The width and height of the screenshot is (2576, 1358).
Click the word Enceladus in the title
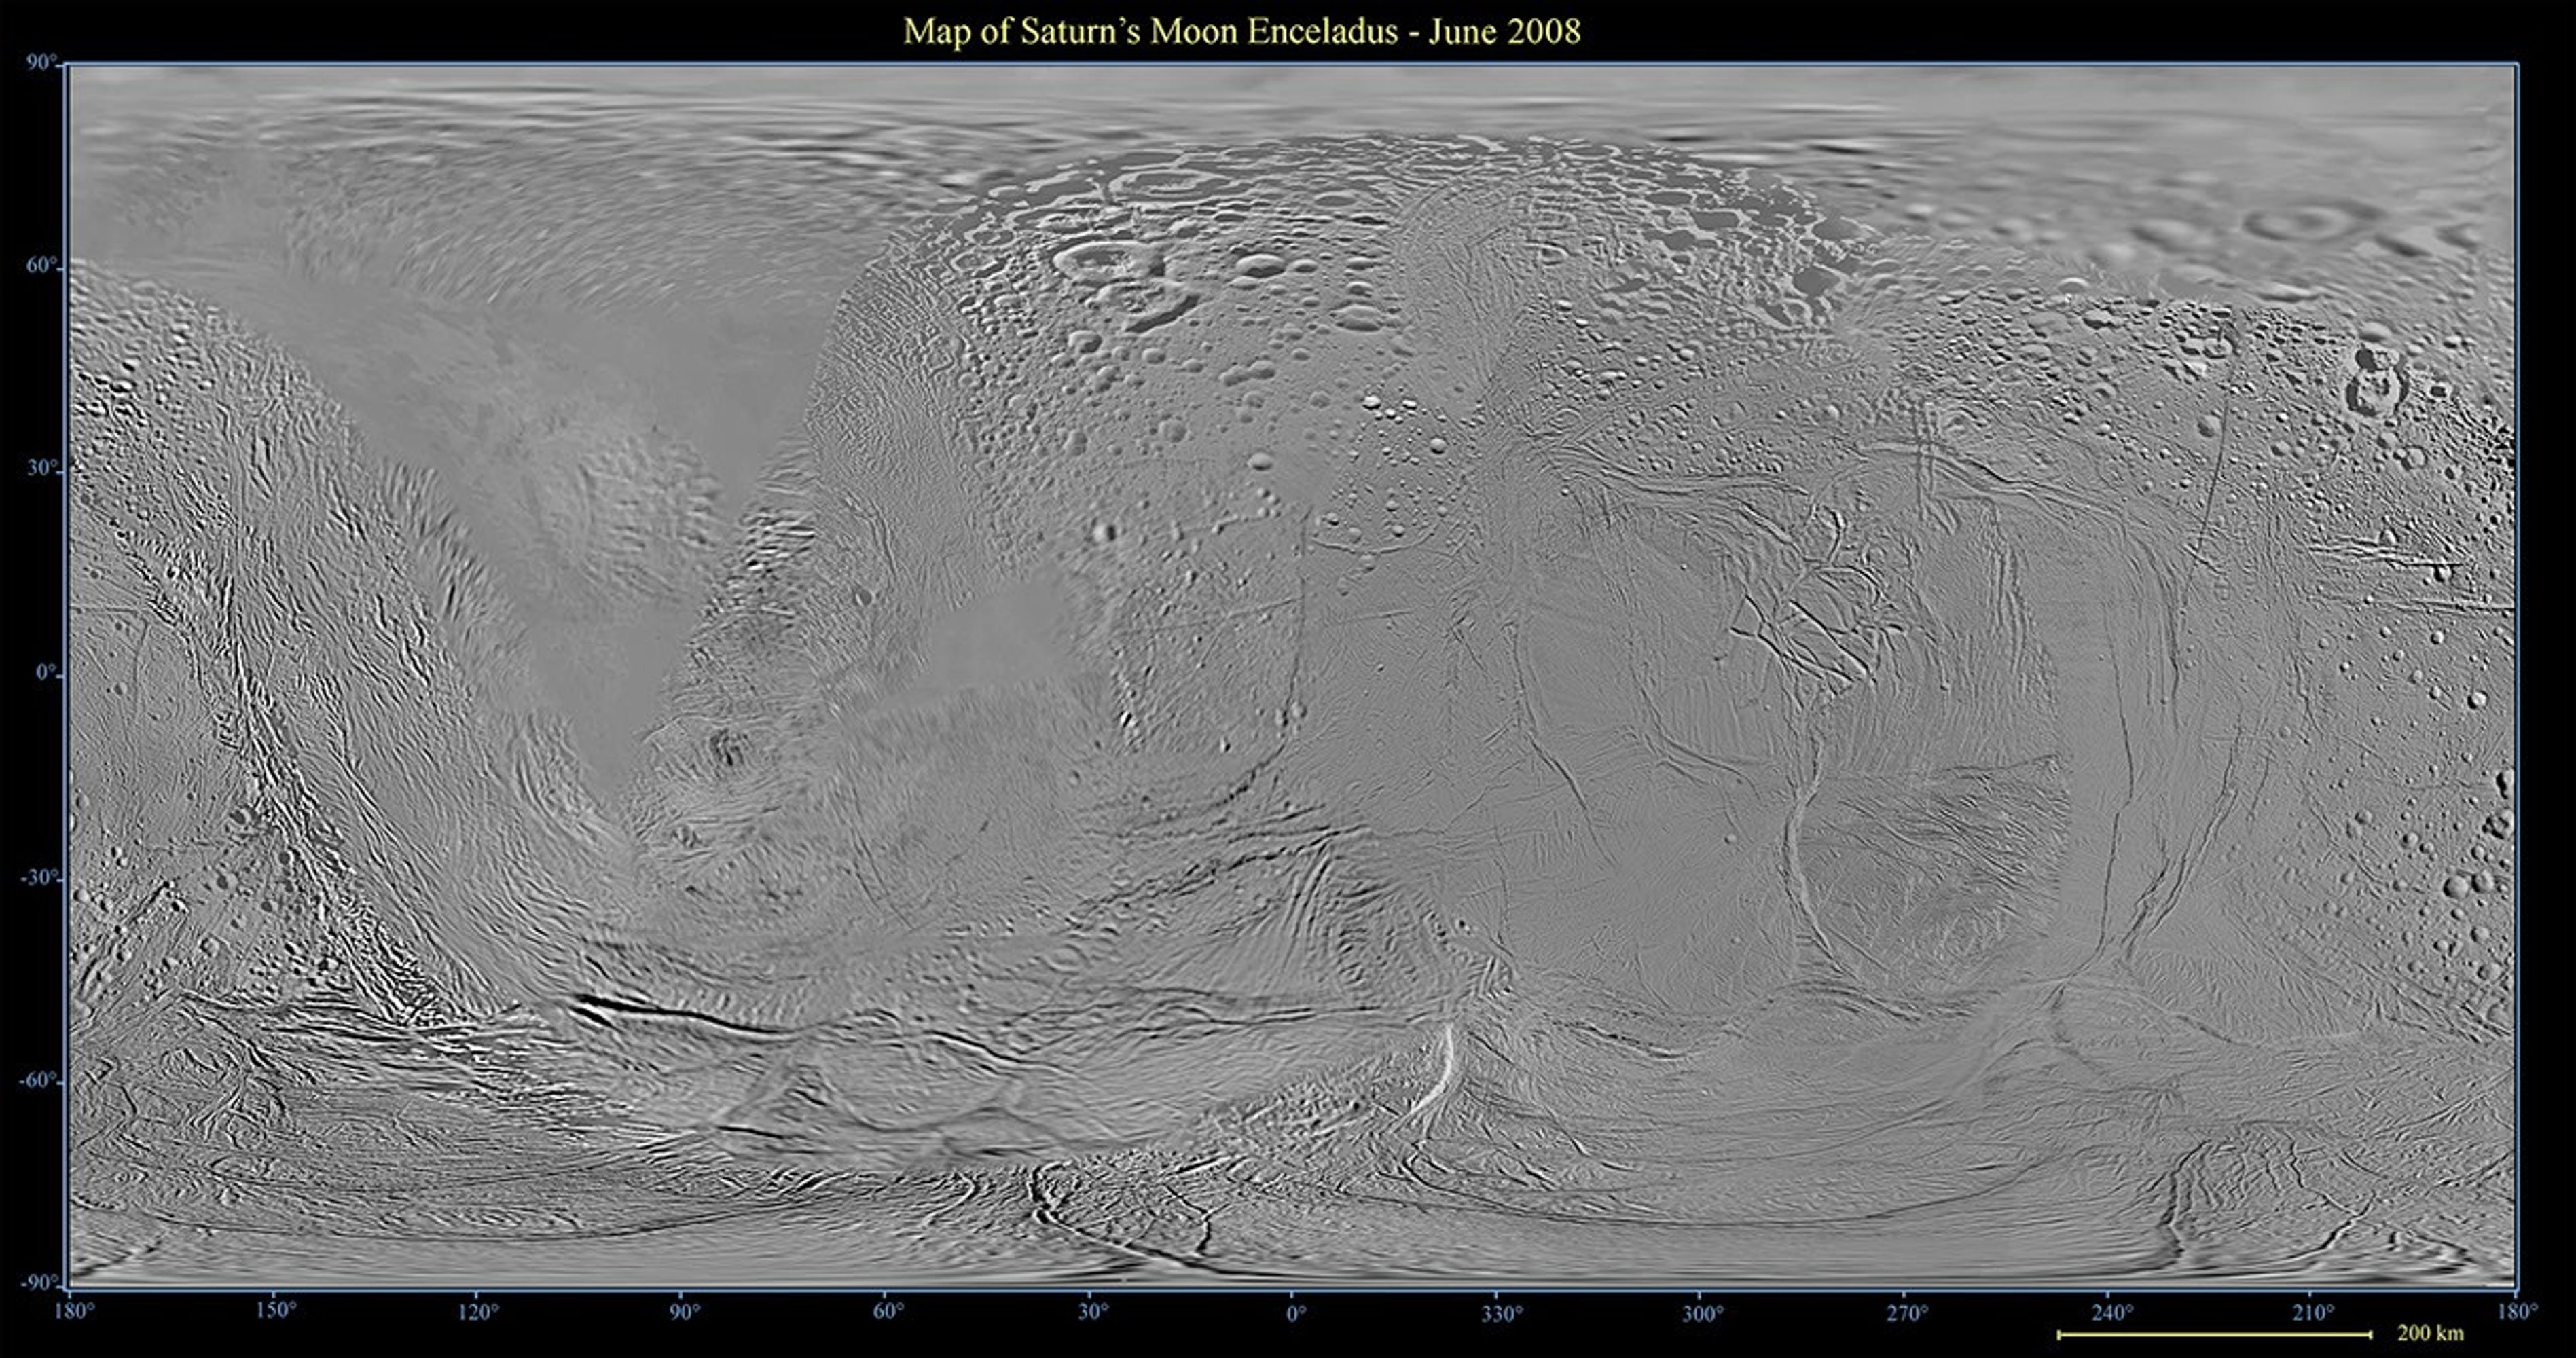click(1322, 32)
